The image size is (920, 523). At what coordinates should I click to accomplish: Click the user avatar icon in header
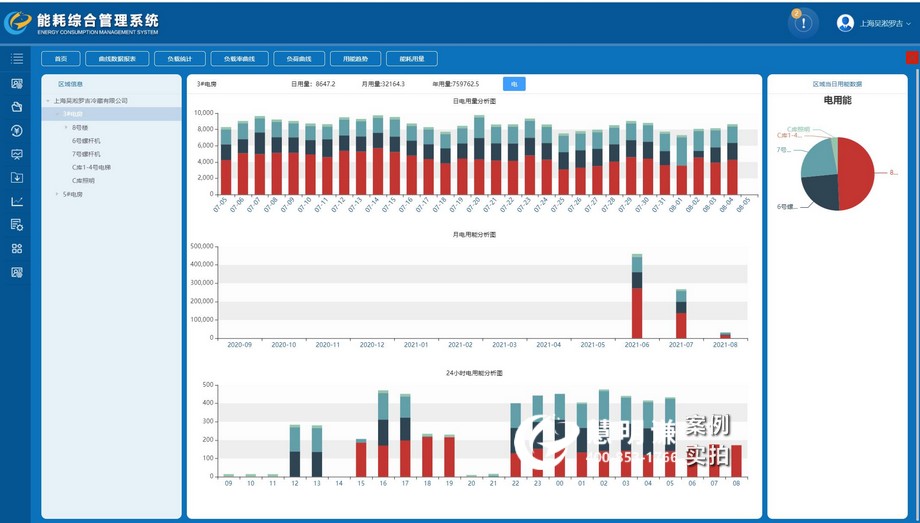coord(845,23)
